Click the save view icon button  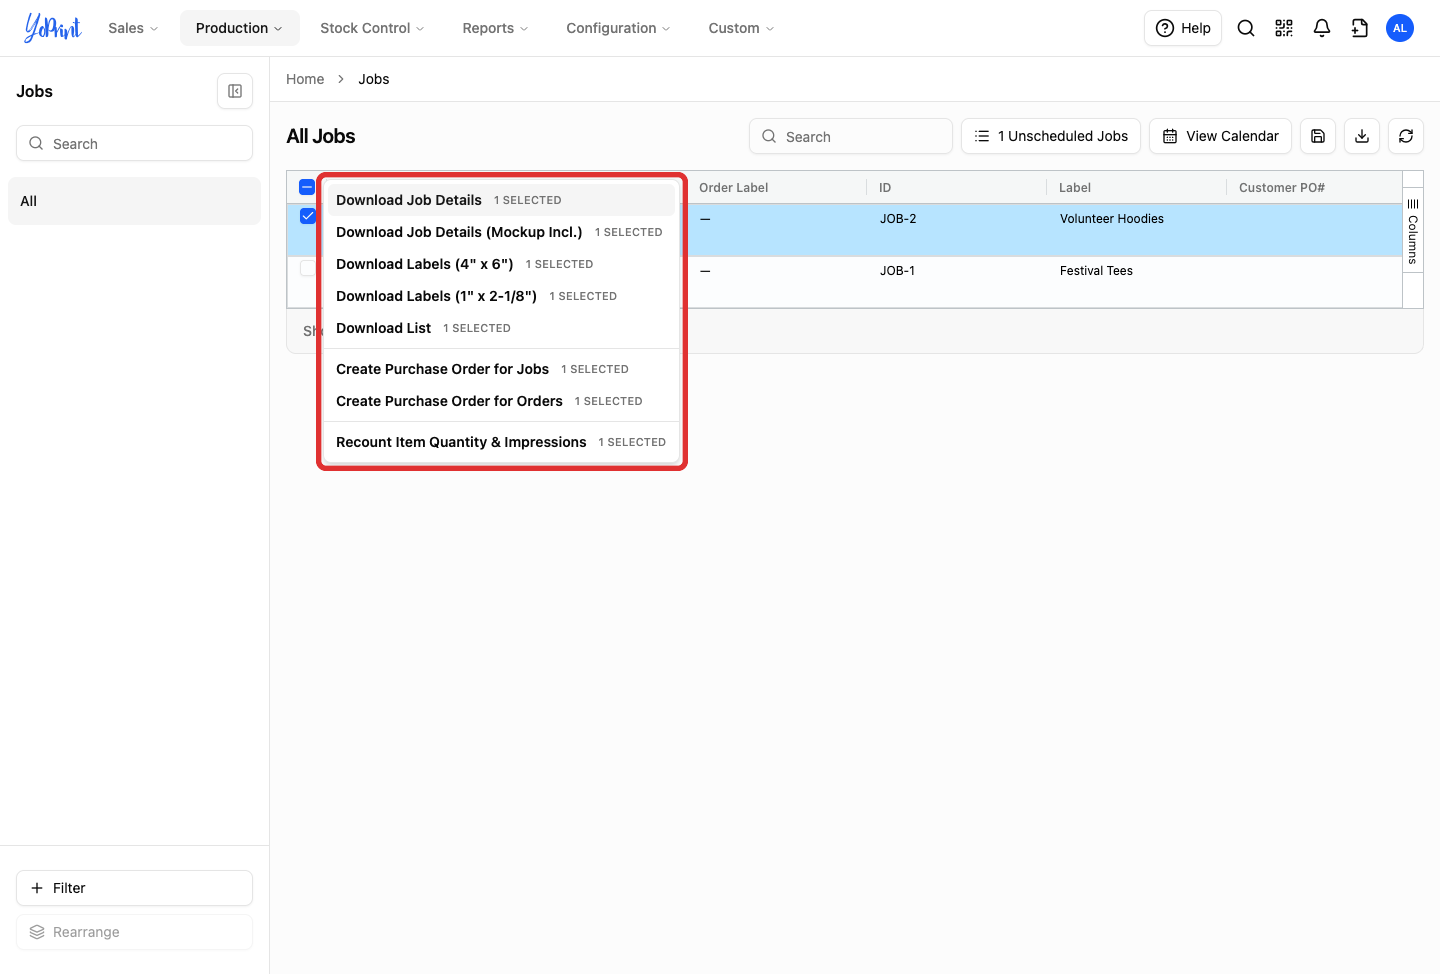point(1318,136)
